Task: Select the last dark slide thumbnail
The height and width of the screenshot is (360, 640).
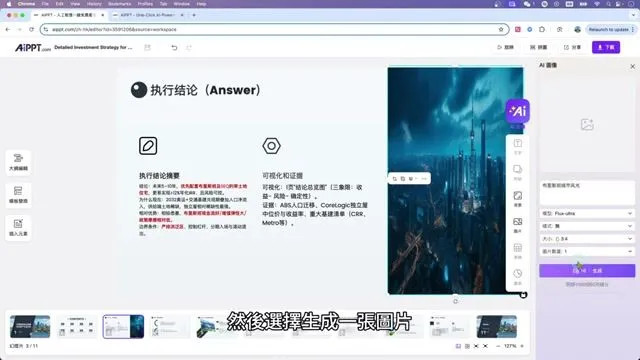Action: click(496, 327)
